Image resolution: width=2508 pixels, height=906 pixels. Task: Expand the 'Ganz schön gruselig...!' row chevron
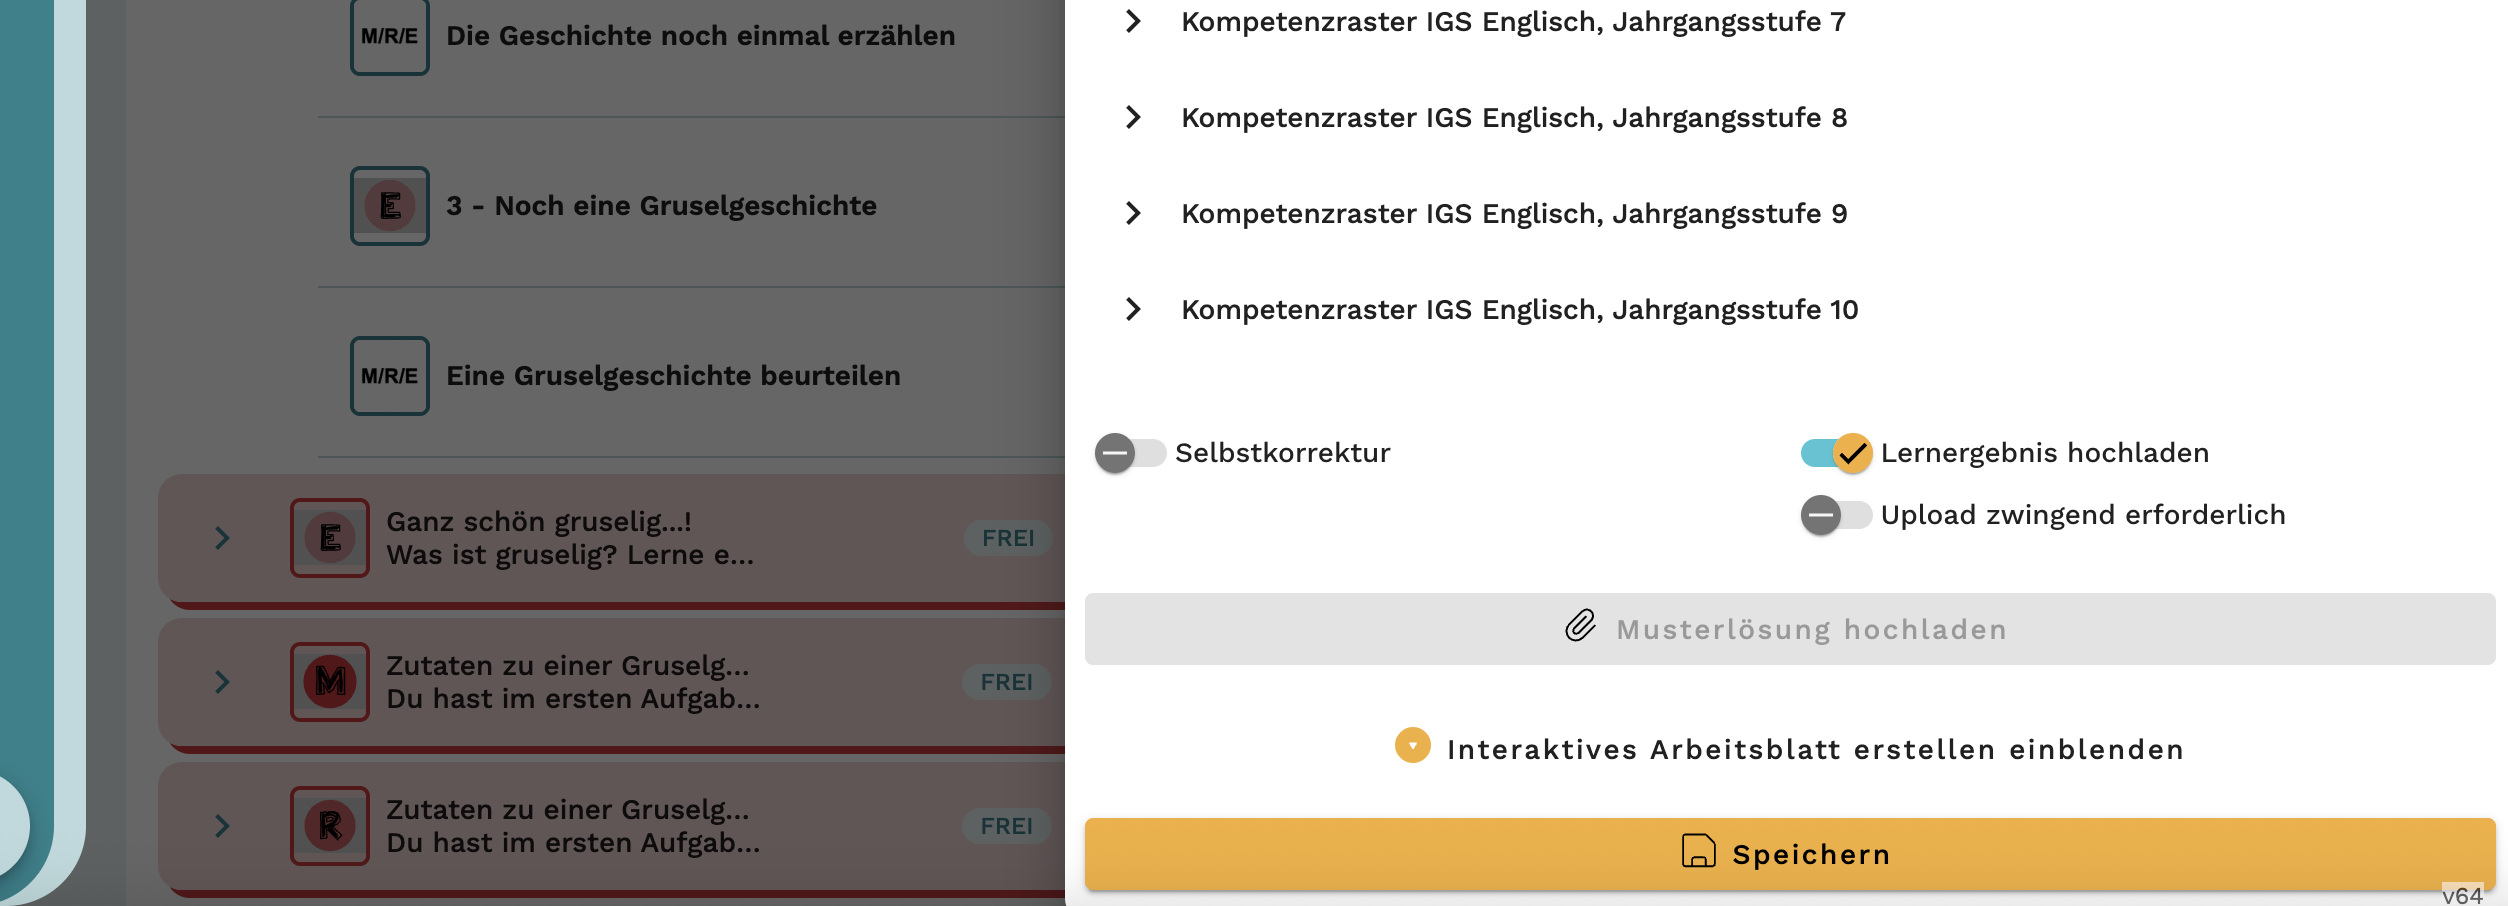tap(222, 538)
